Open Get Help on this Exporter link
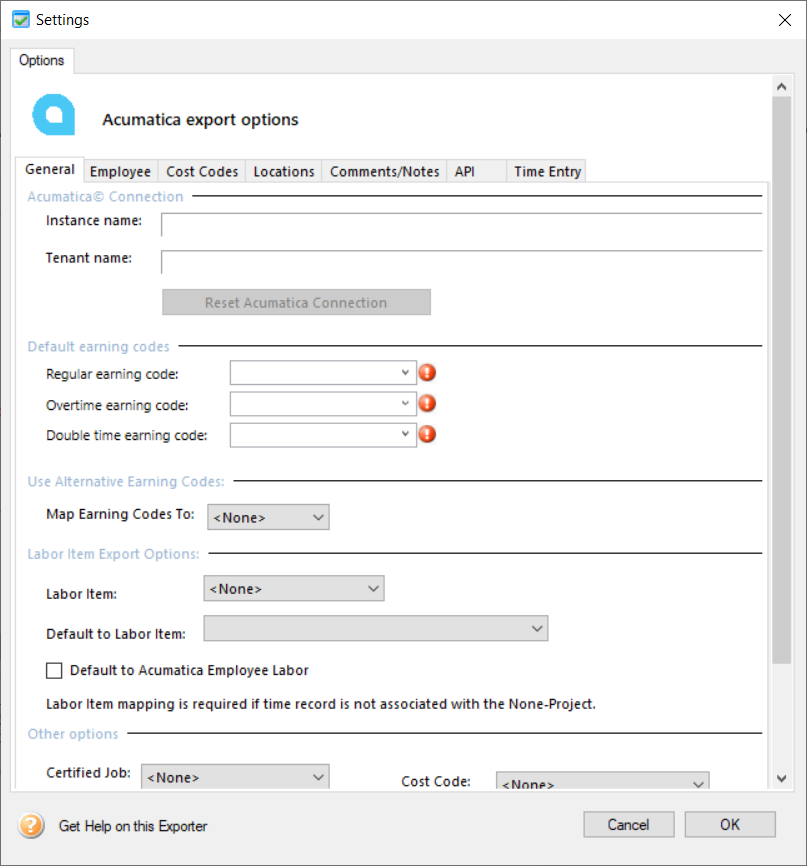Viewport: 807px width, 866px height. (133, 826)
